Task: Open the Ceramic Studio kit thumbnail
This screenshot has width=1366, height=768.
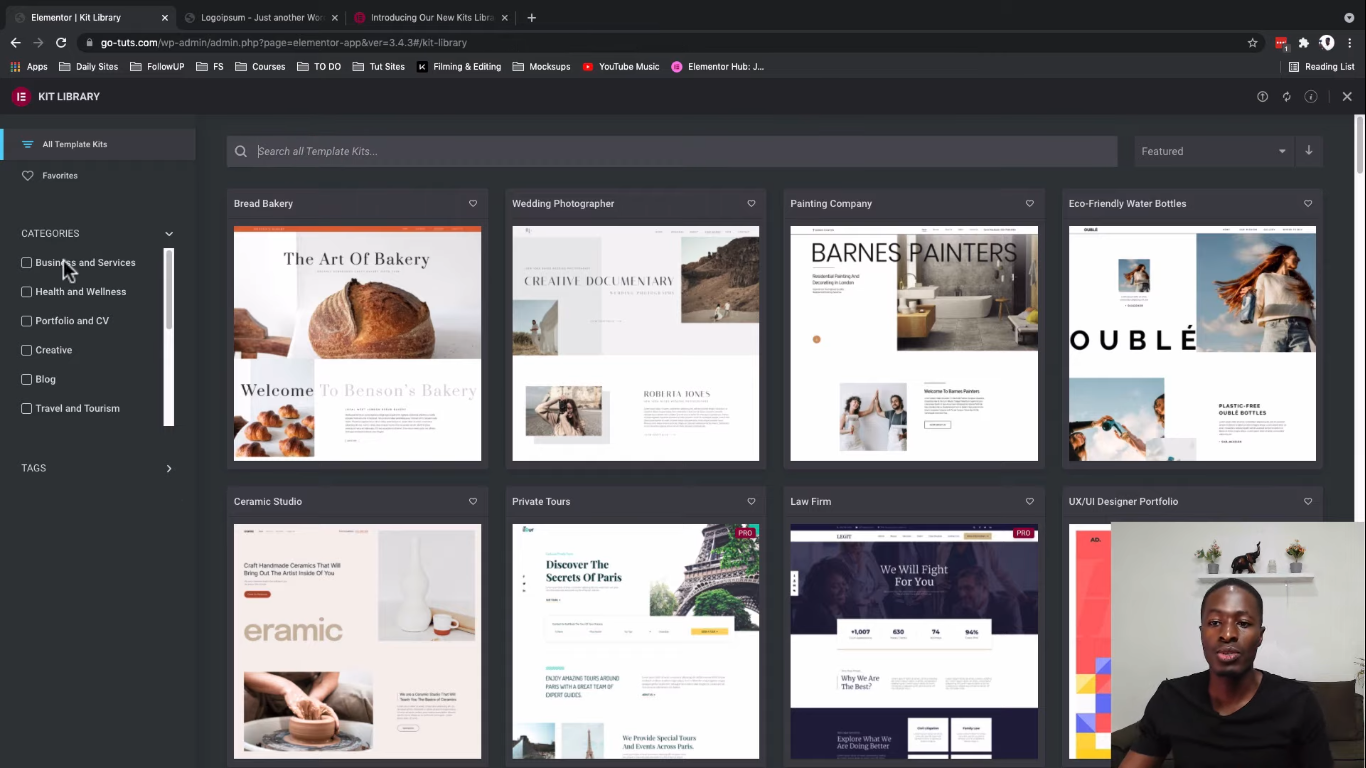Action: point(357,641)
